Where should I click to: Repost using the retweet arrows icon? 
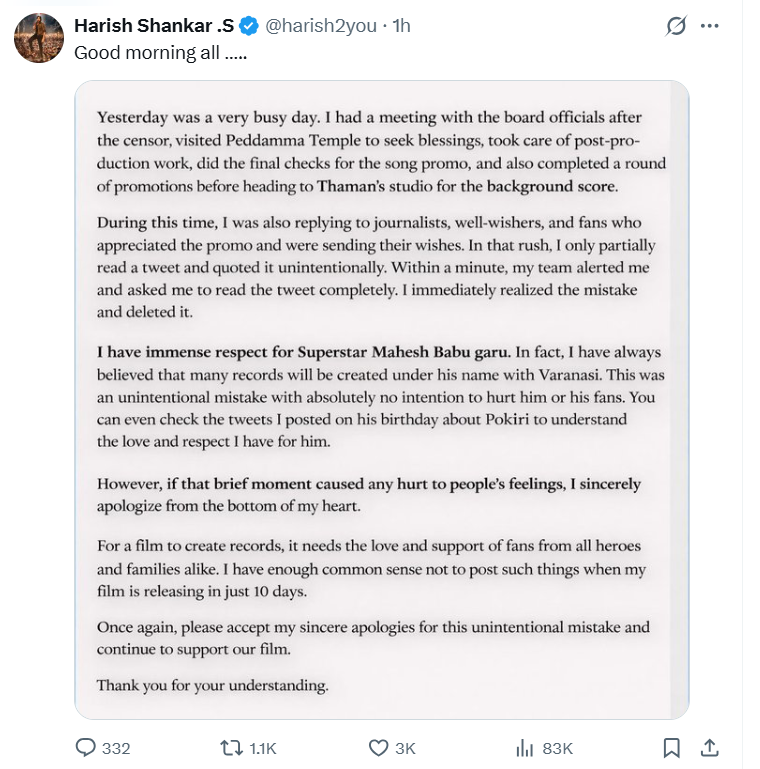229,748
